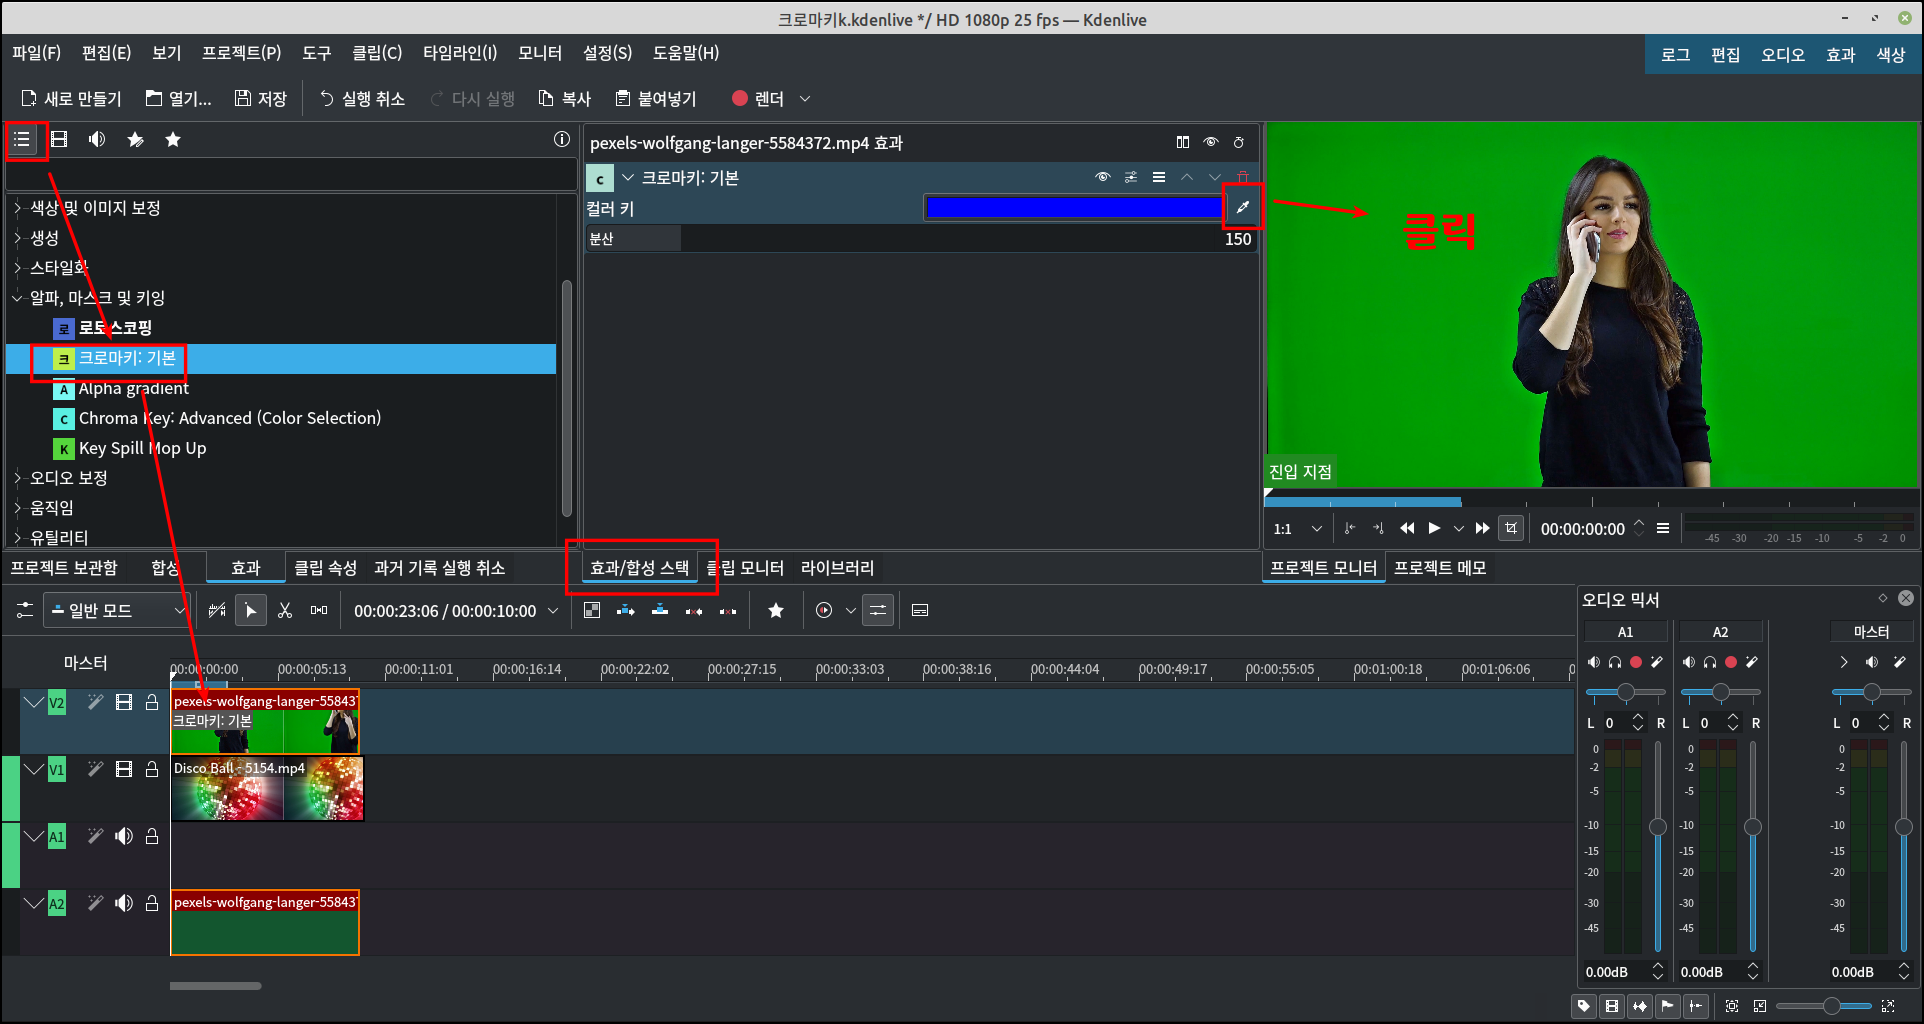The width and height of the screenshot is (1924, 1024).
Task: Select the razor scissors tool
Action: coord(285,610)
